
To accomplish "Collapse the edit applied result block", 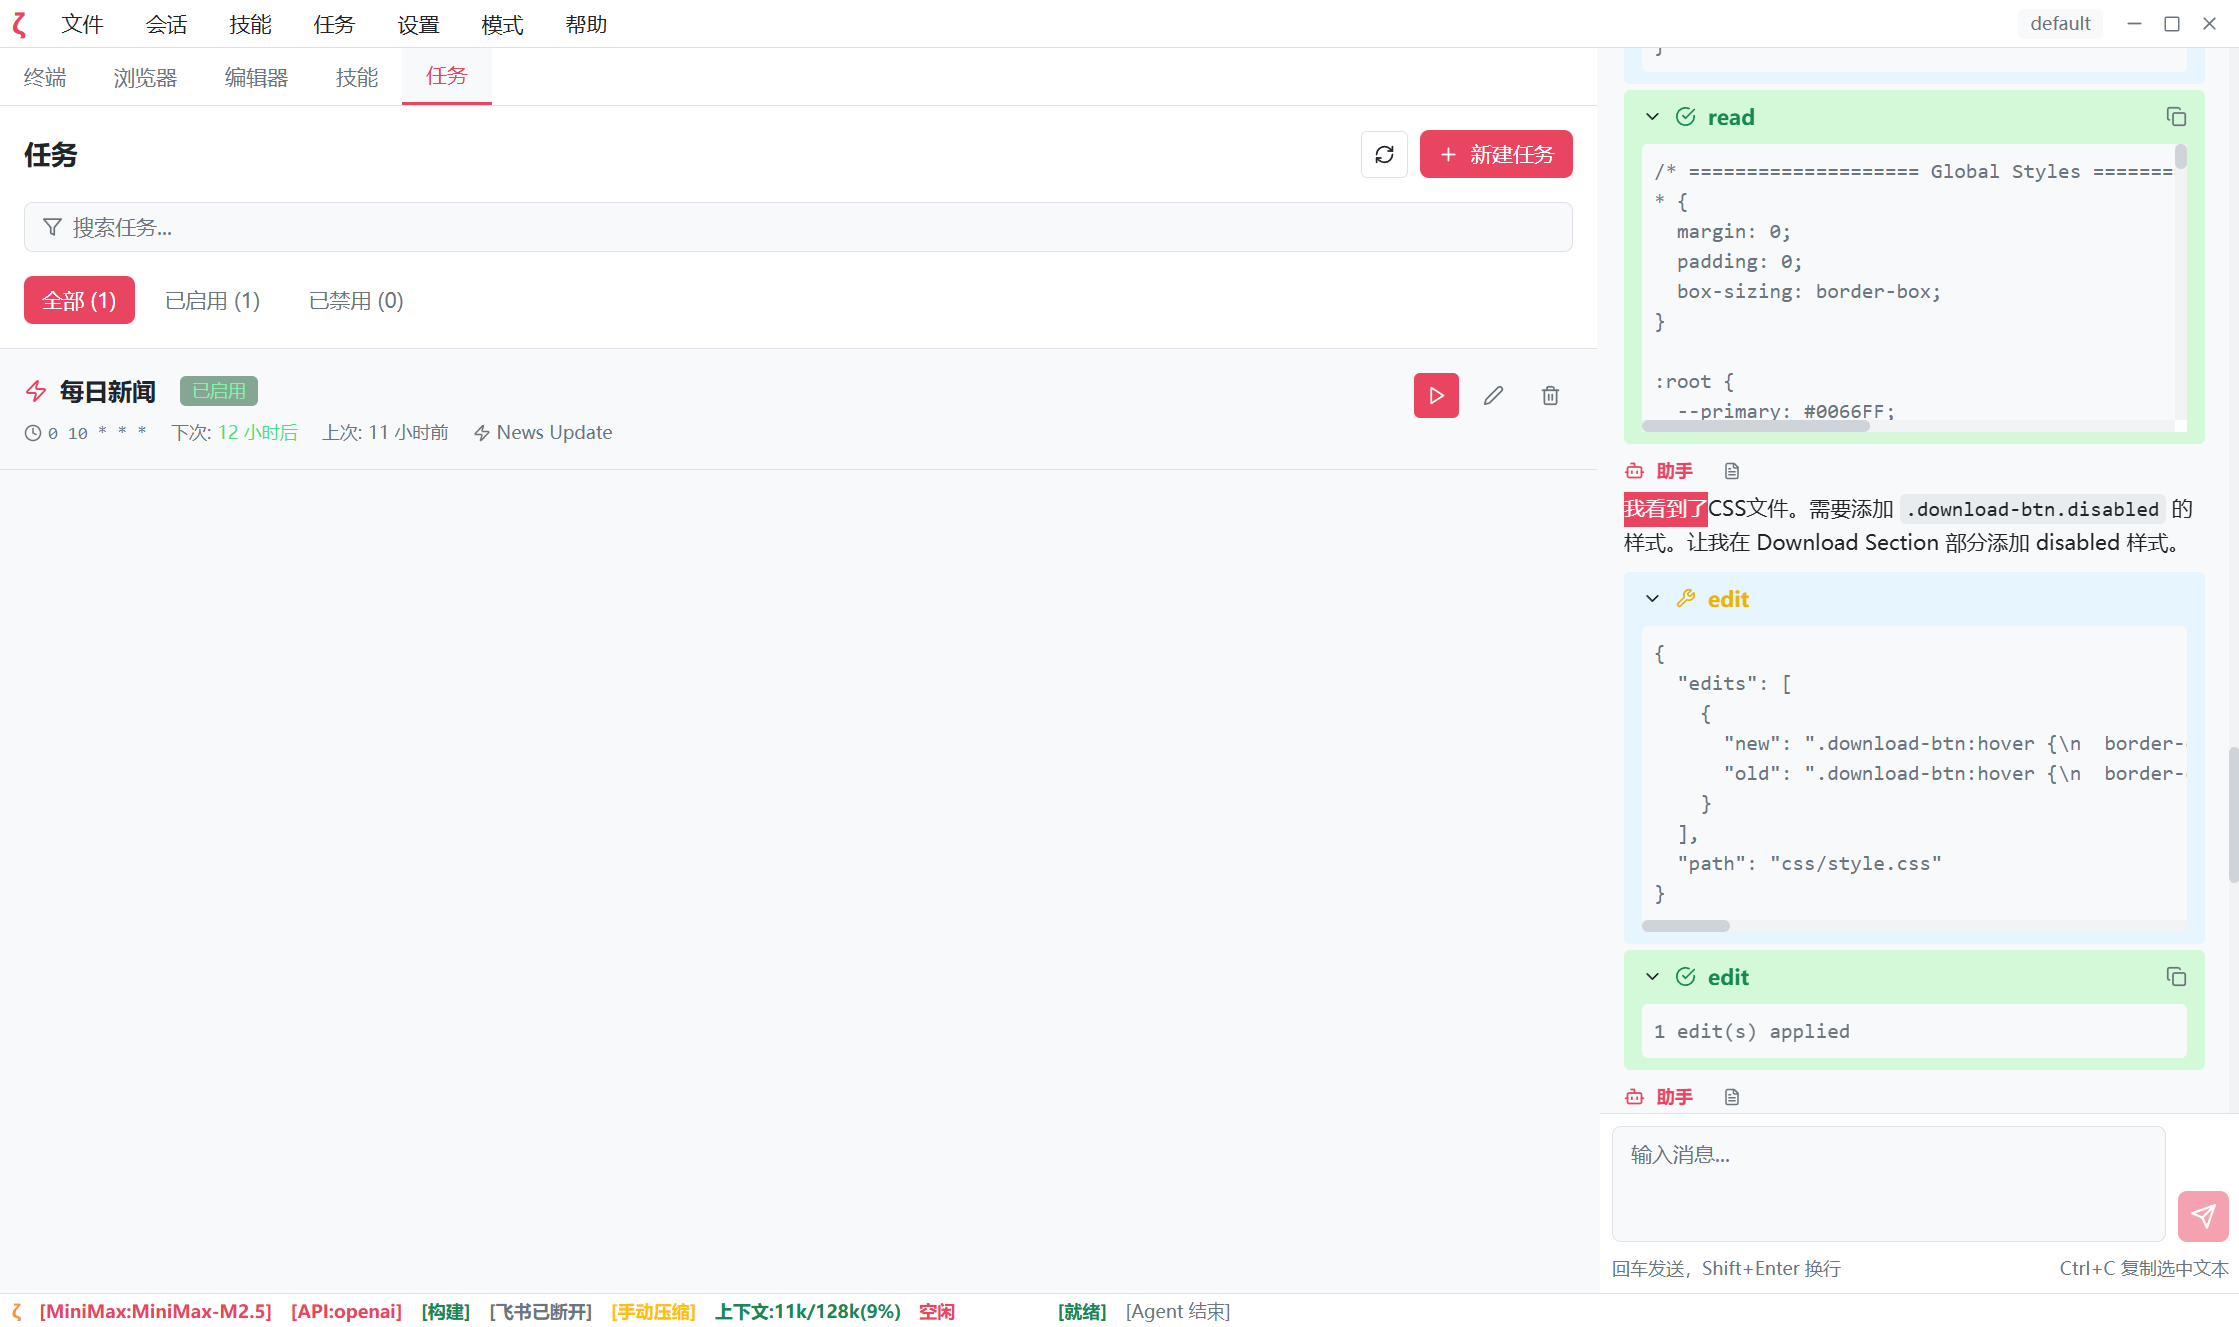I will pyautogui.click(x=1652, y=977).
